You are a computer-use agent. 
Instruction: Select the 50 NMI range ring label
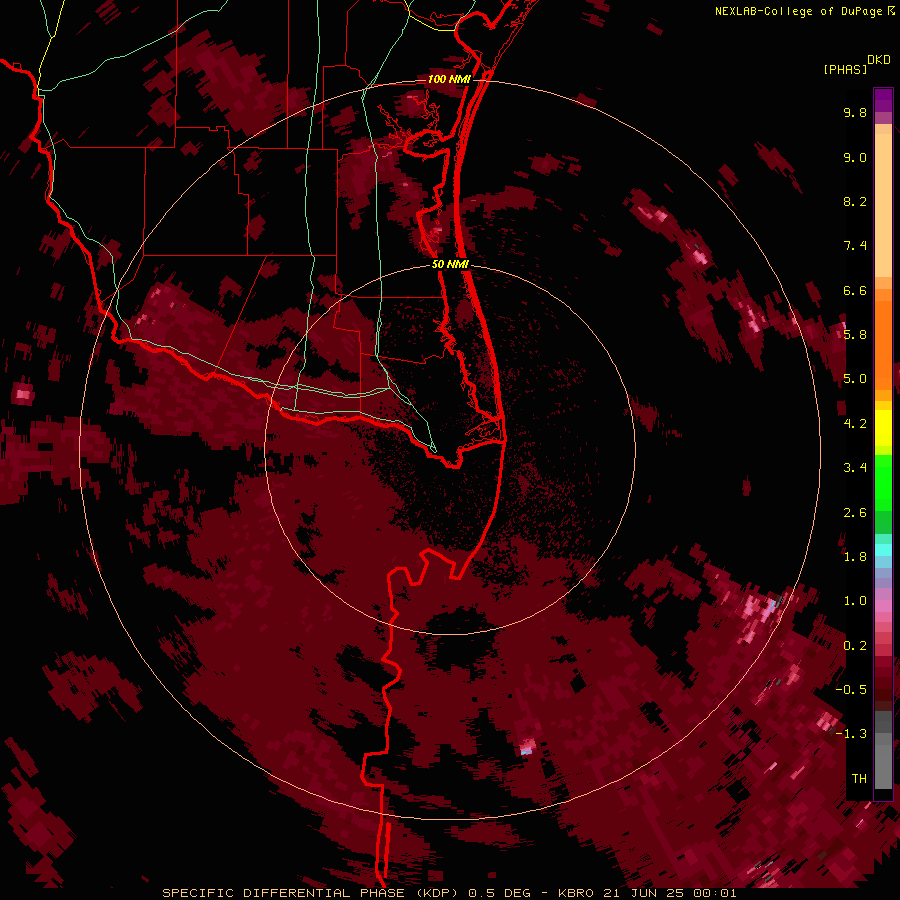[450, 264]
